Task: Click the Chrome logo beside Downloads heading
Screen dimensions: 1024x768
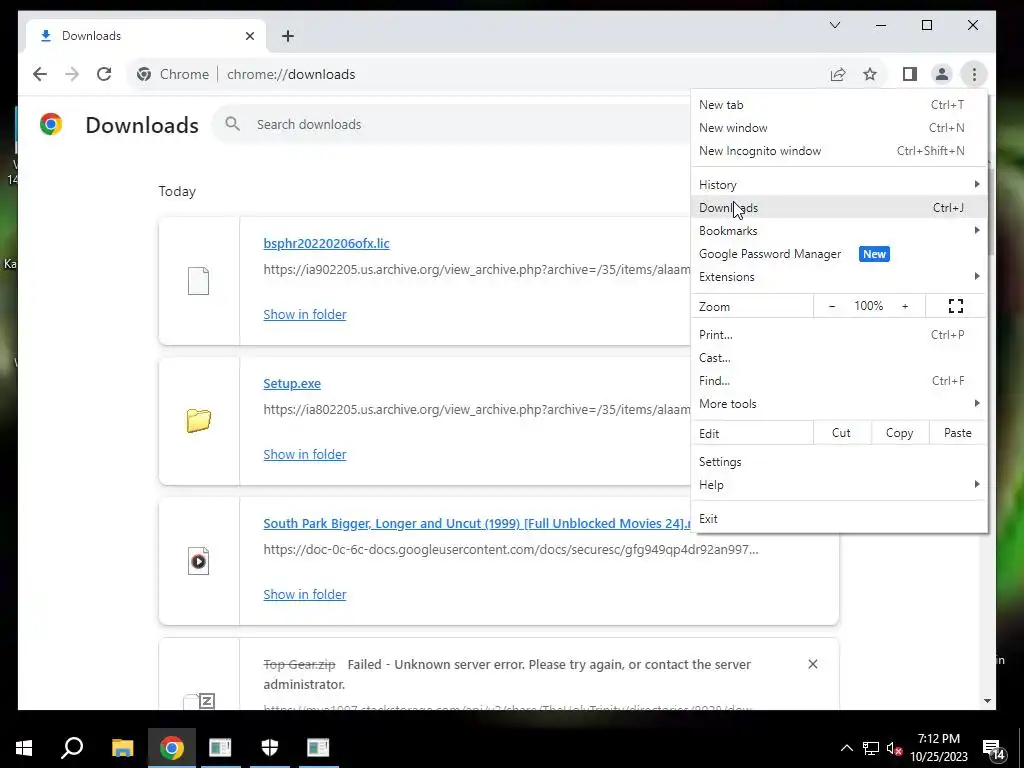Action: pos(51,124)
